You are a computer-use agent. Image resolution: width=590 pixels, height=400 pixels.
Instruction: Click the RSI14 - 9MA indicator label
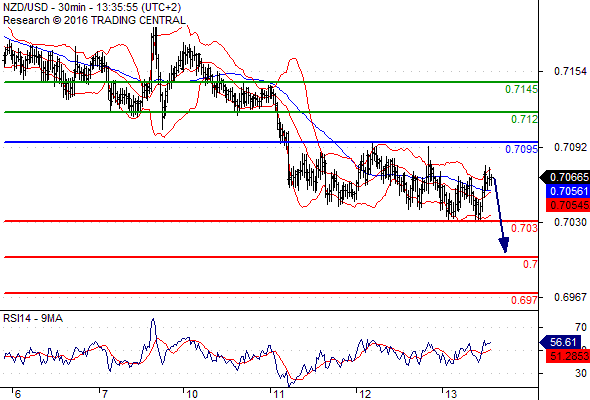(x=33, y=318)
